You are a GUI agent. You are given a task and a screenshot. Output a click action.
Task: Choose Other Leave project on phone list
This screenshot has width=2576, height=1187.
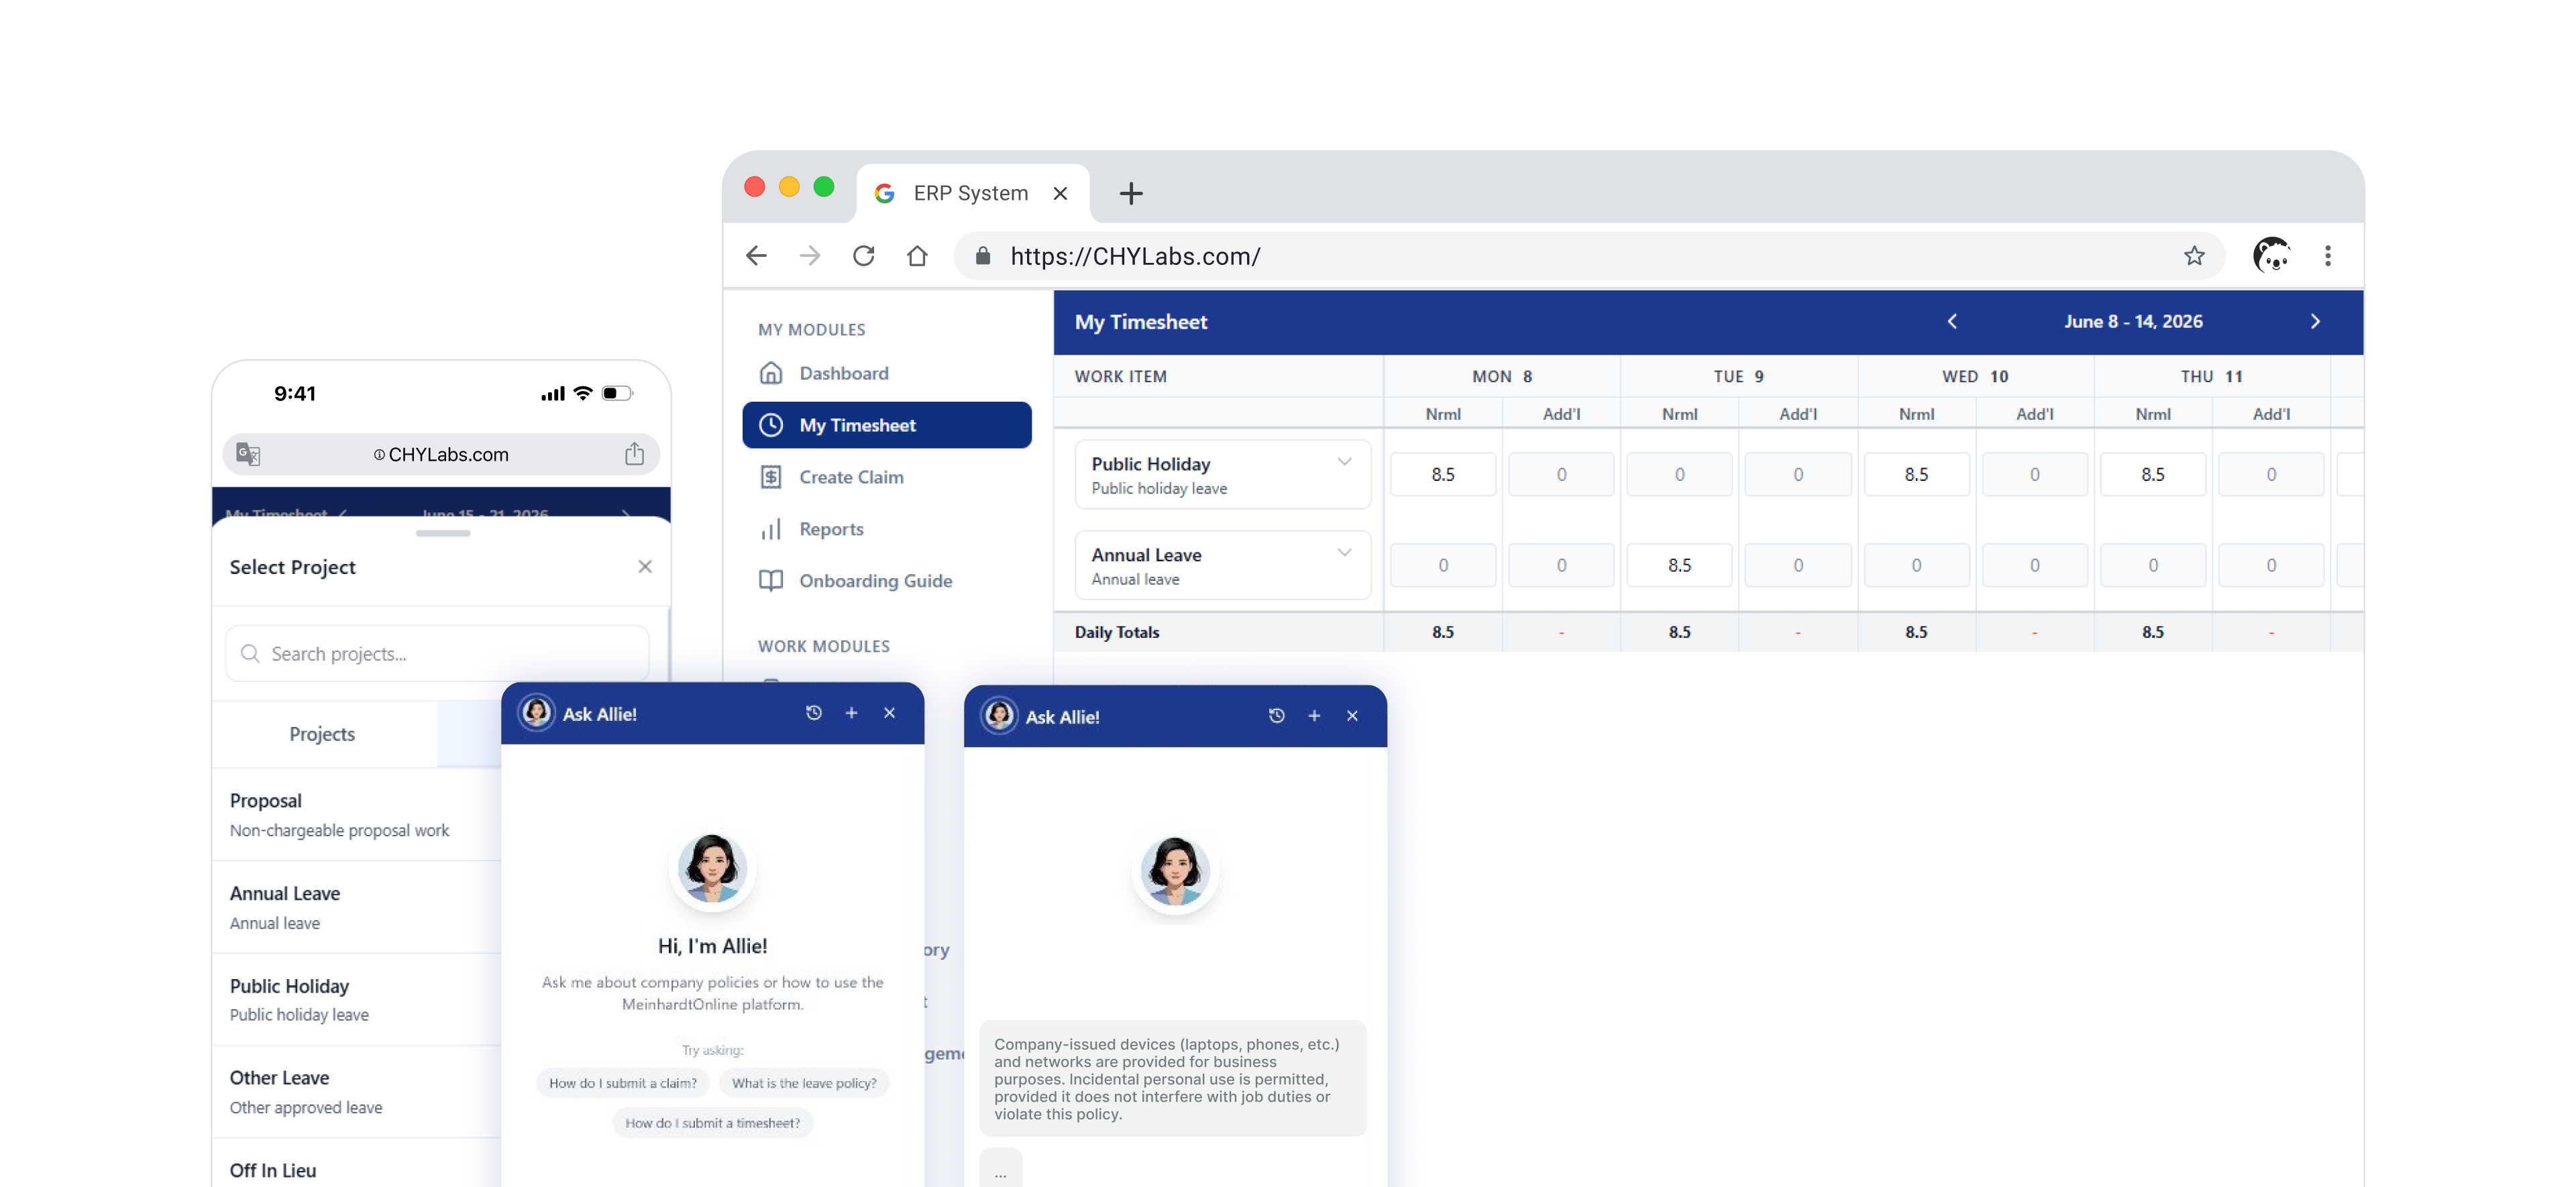click(x=357, y=1092)
